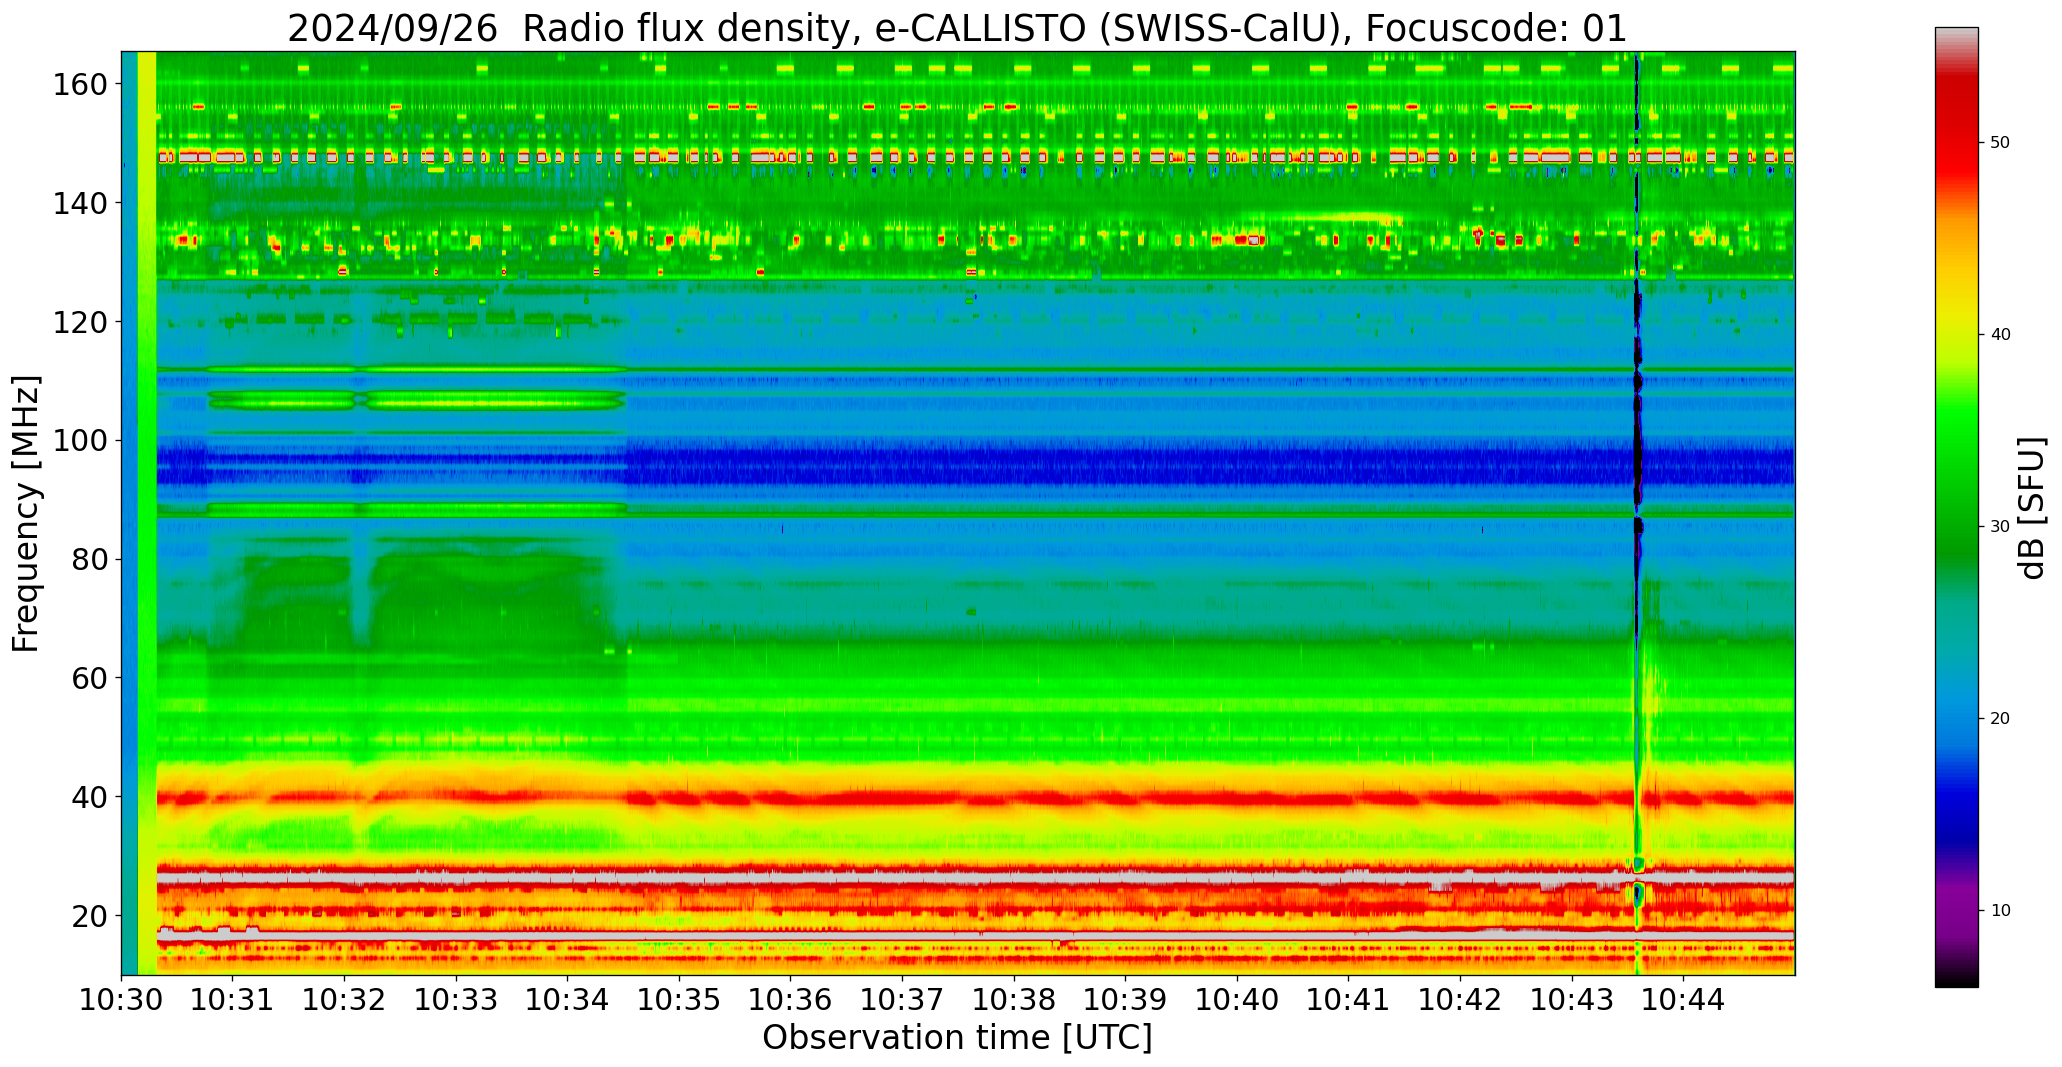
Task: Click the 10:32 time tick label
Action: (345, 1000)
